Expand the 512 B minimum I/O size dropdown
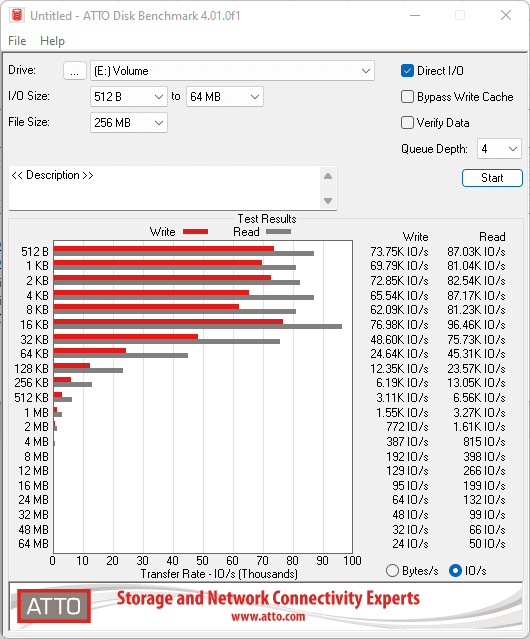The image size is (530, 639). 129,97
